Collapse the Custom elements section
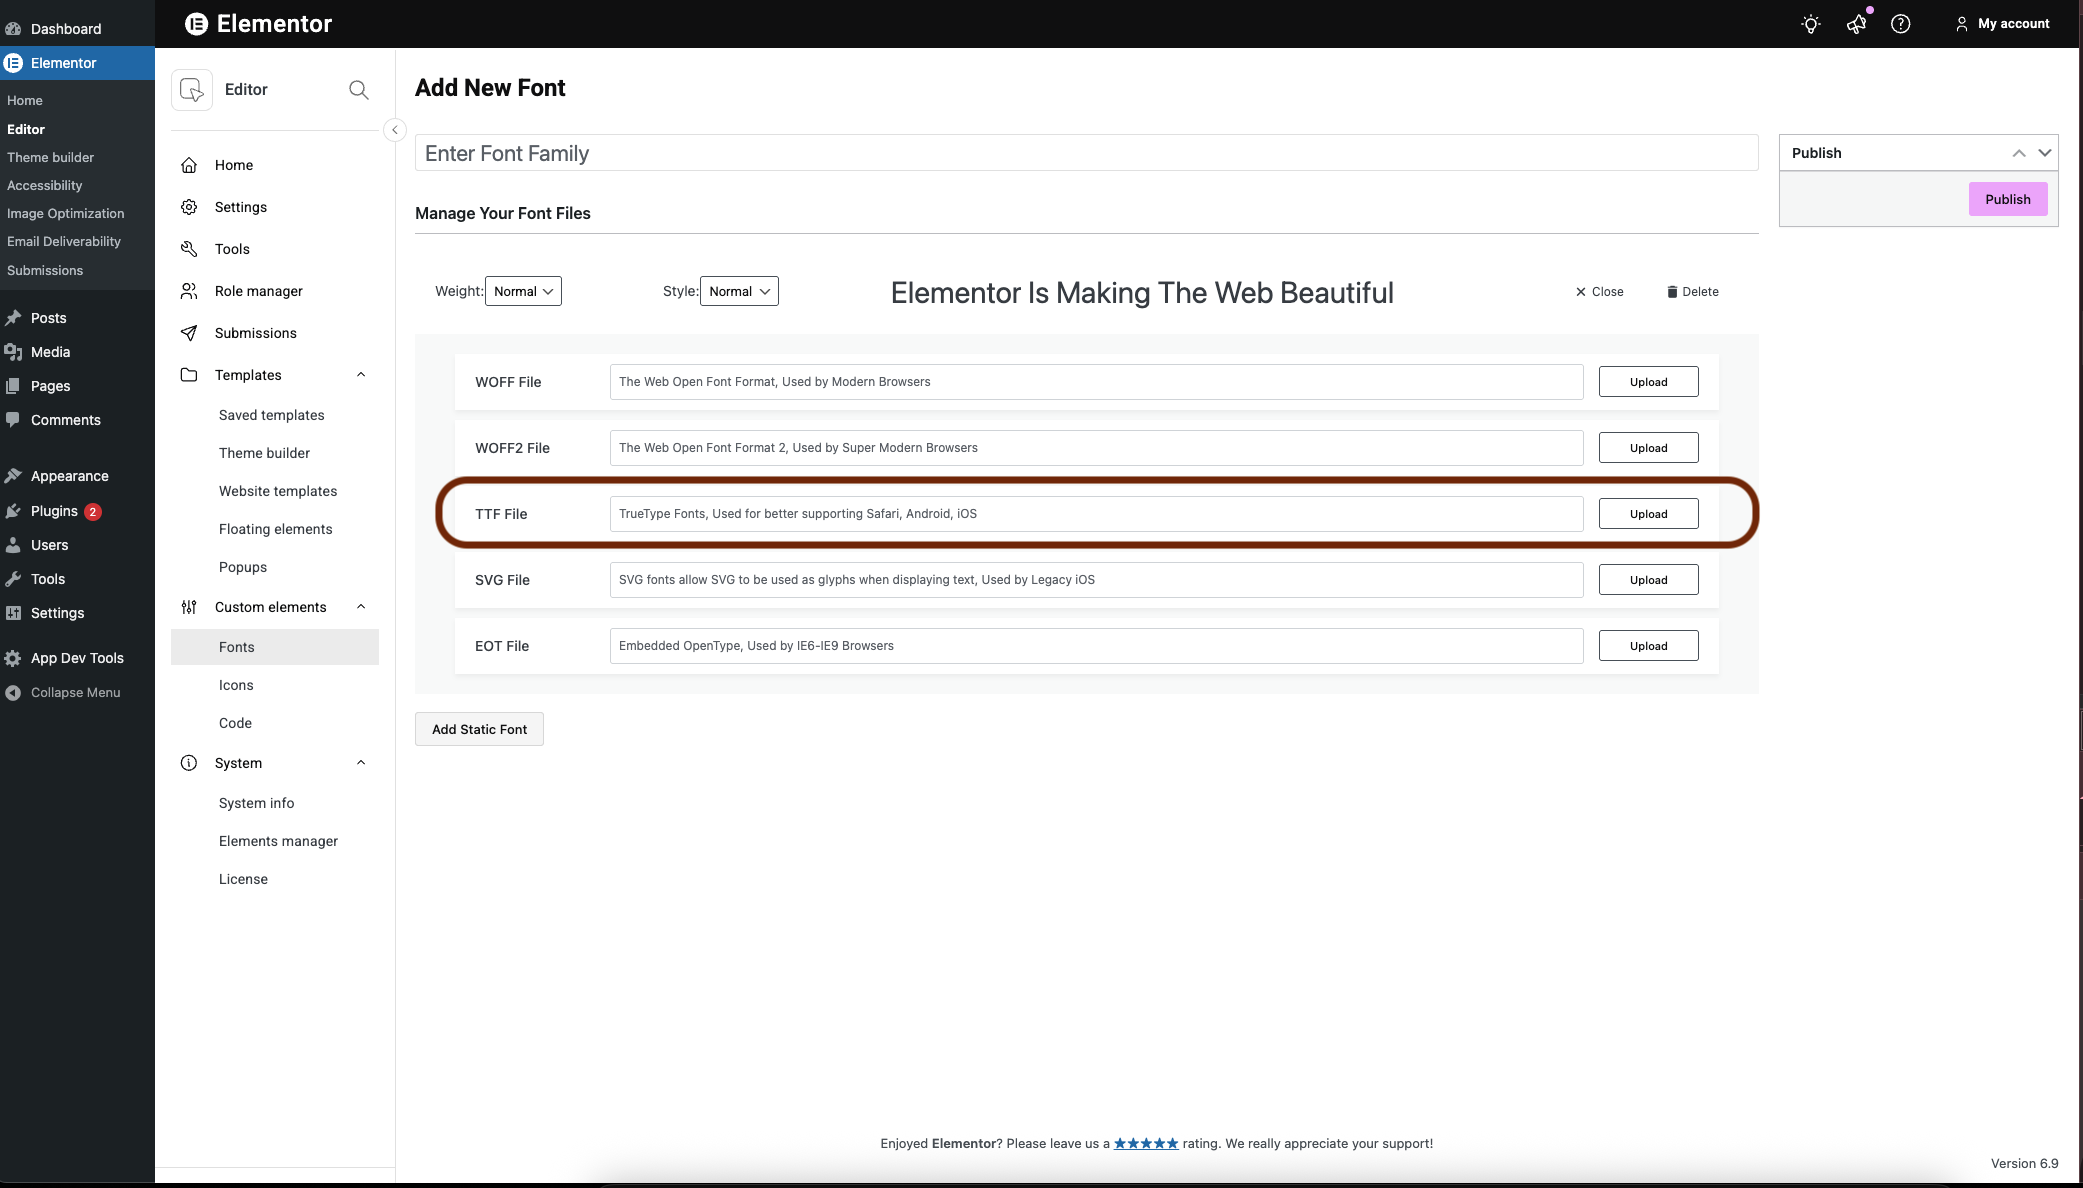 click(361, 607)
